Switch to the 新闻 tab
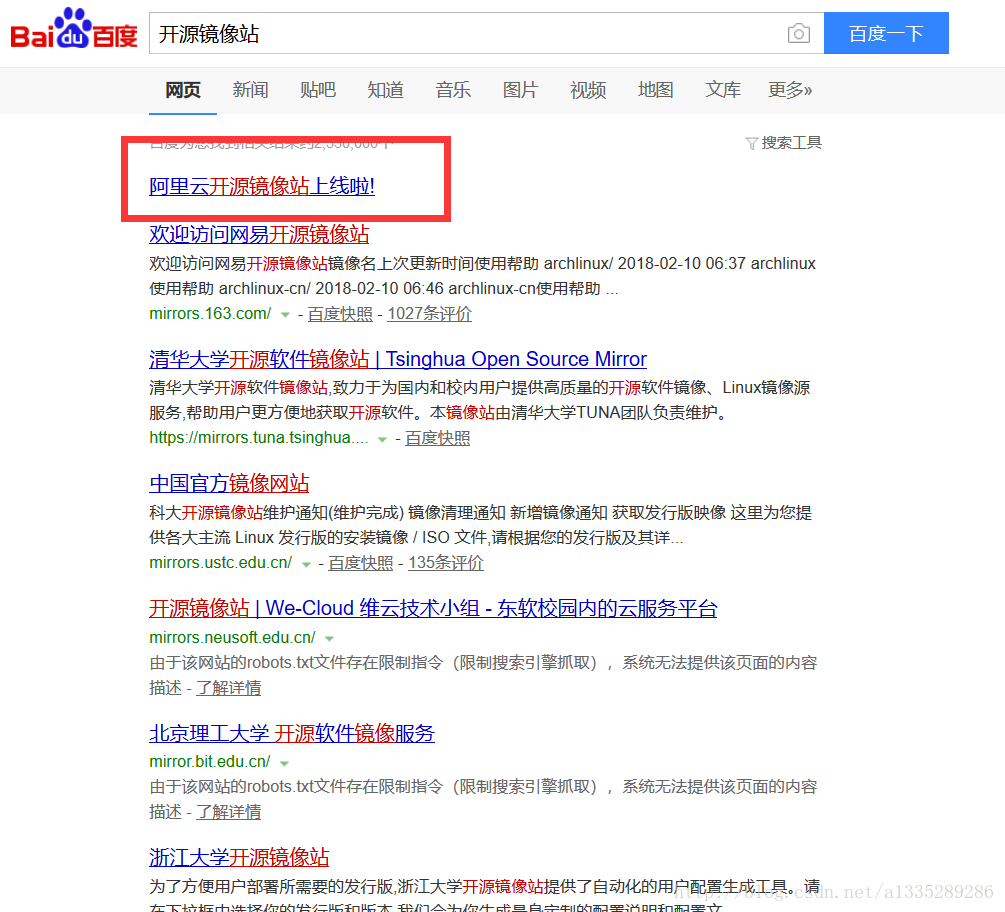 250,90
